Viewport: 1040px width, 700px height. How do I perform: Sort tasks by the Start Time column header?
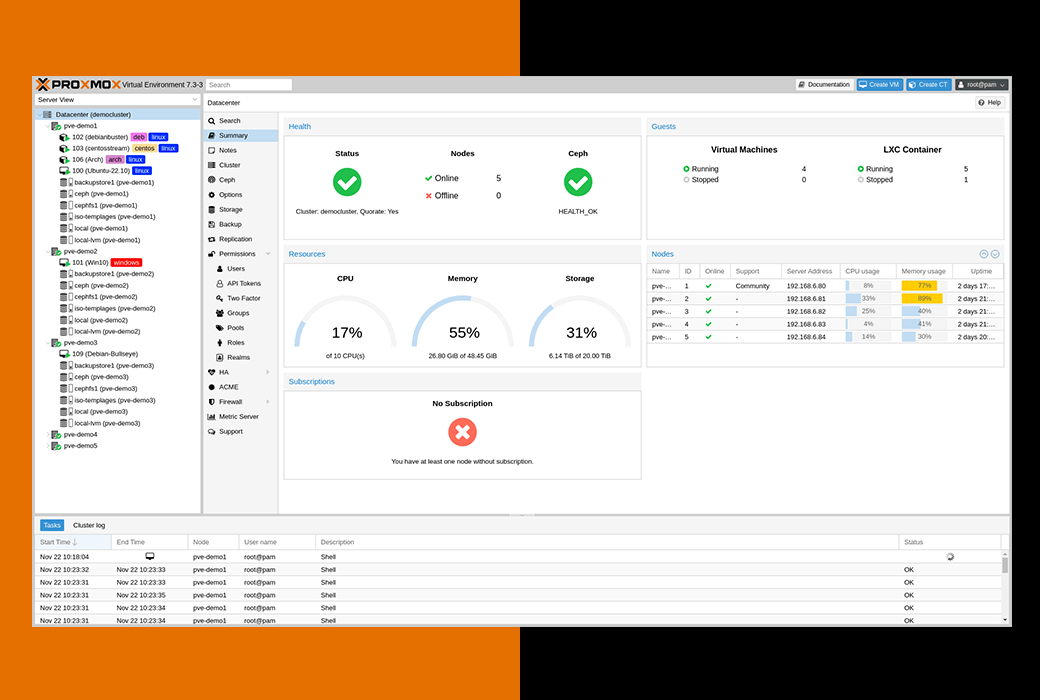74,542
